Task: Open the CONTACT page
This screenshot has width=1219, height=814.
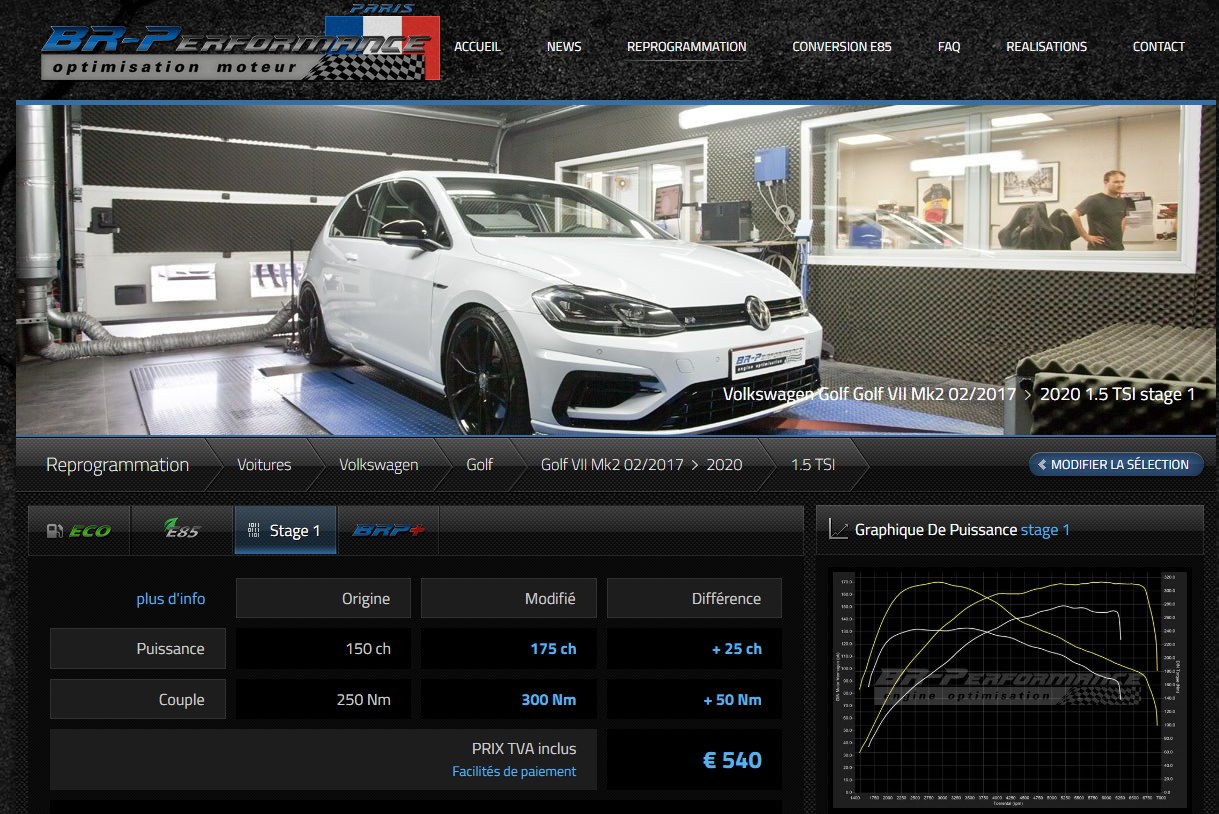Action: coord(1159,46)
